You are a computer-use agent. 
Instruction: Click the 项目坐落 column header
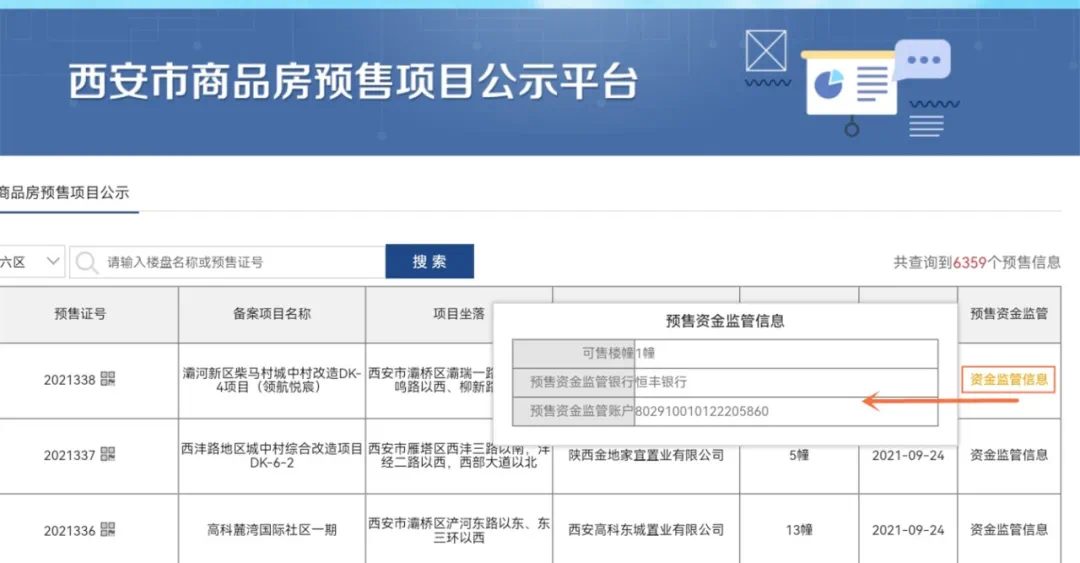459,314
